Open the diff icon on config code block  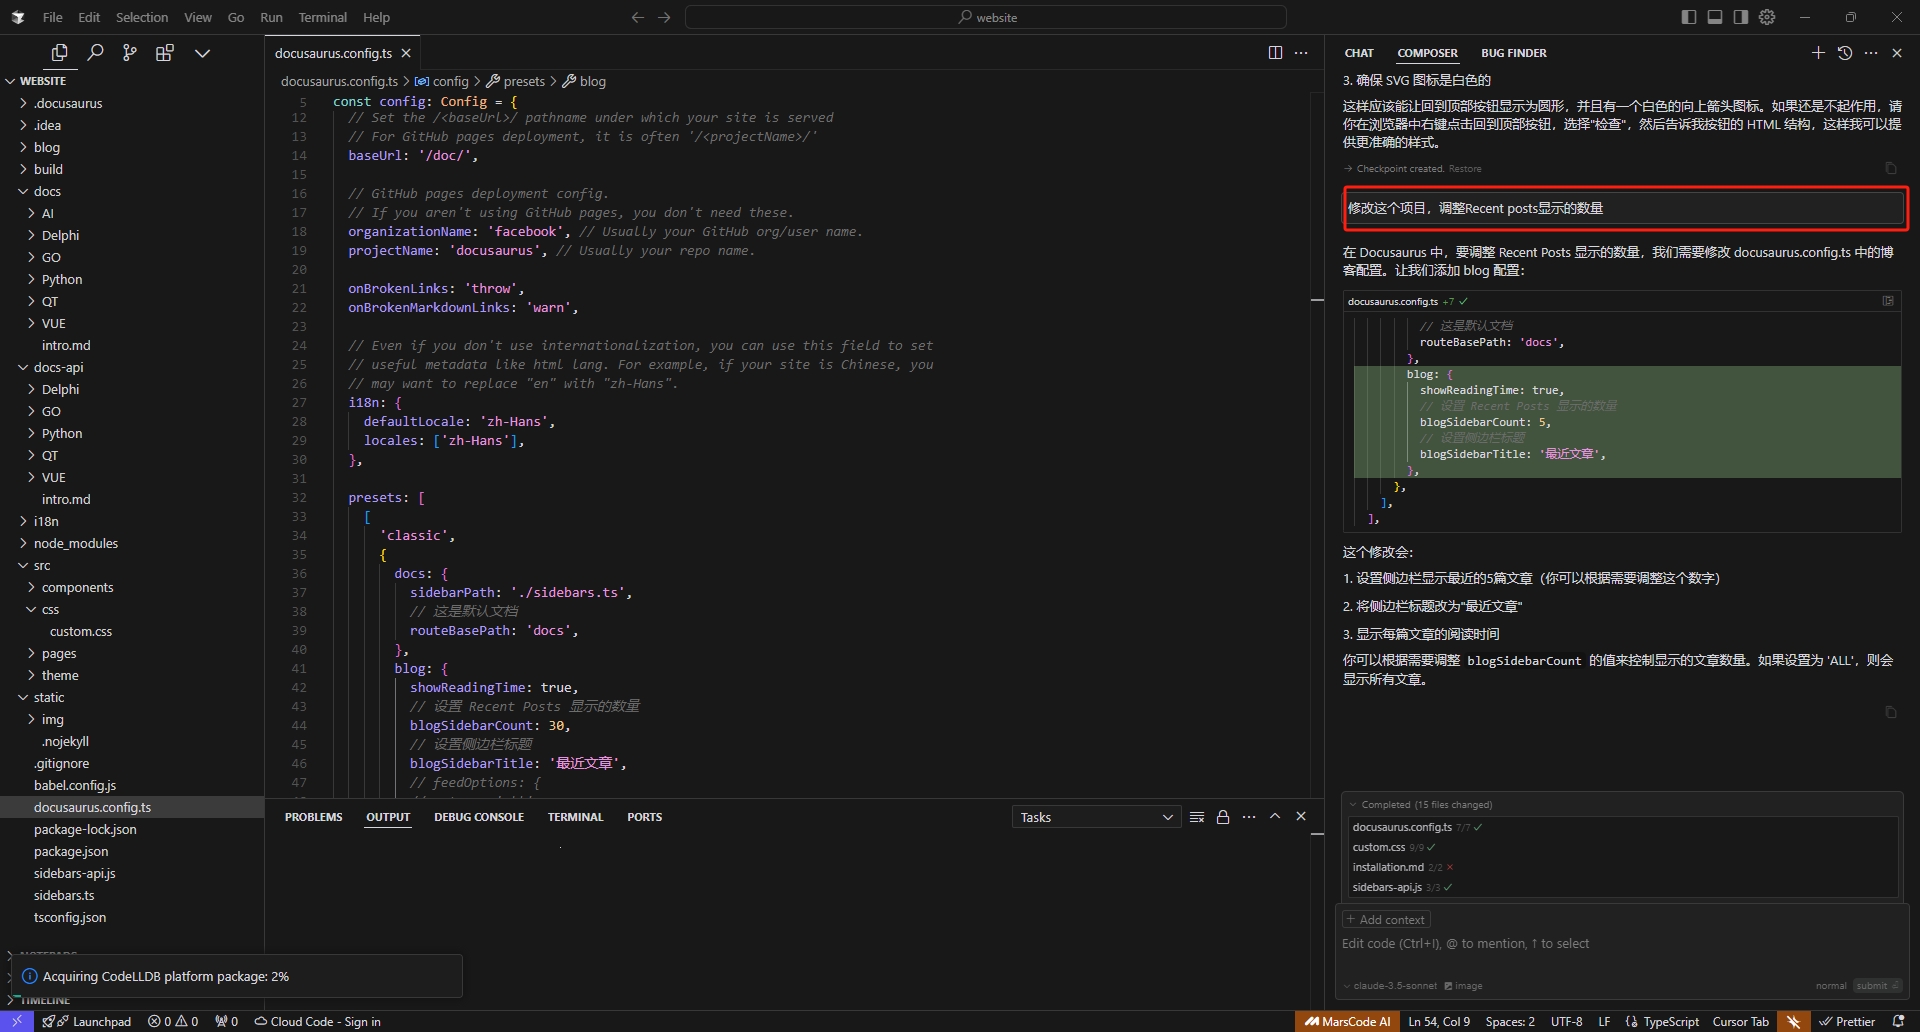tap(1888, 301)
